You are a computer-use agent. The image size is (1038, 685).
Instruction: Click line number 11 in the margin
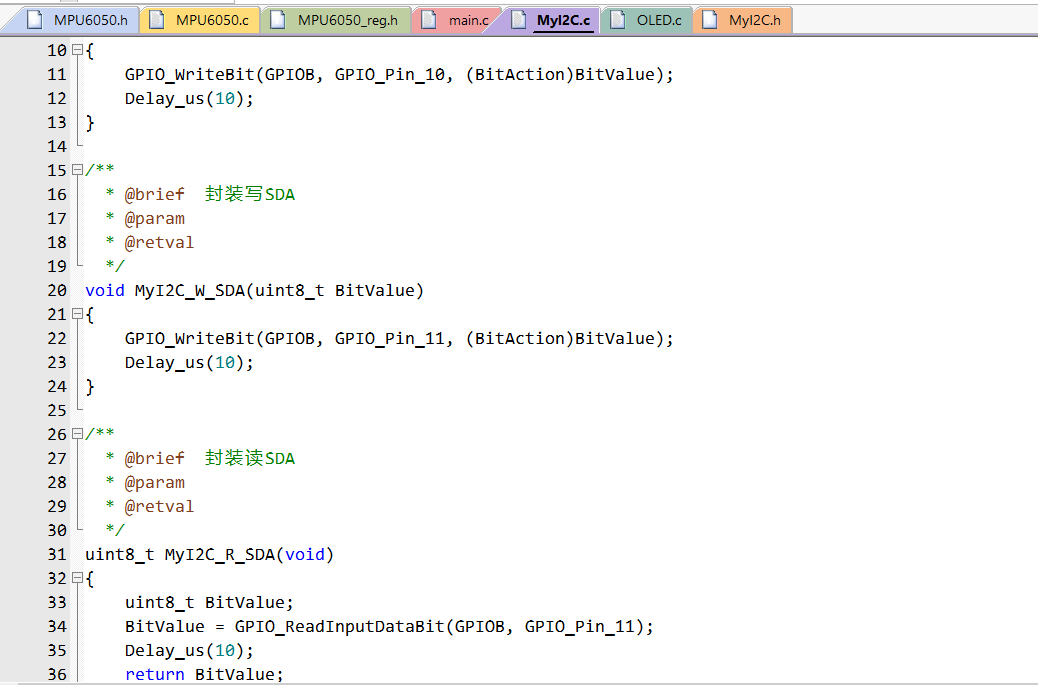pyautogui.click(x=57, y=75)
